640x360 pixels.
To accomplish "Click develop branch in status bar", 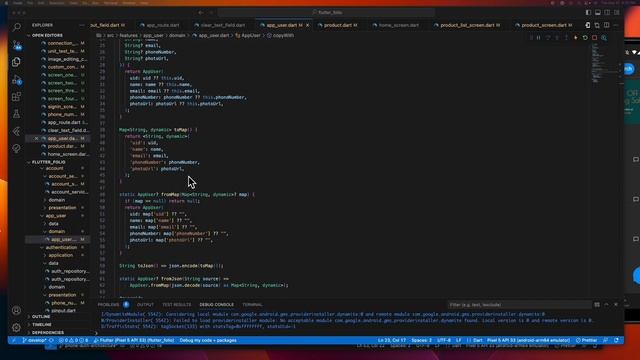I will tap(34, 340).
